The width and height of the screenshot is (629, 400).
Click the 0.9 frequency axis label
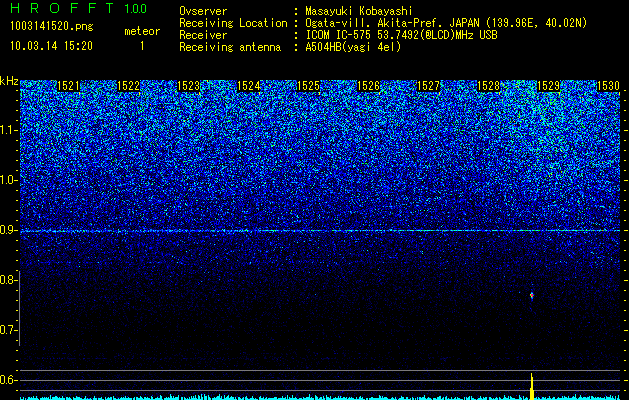(x=8, y=230)
